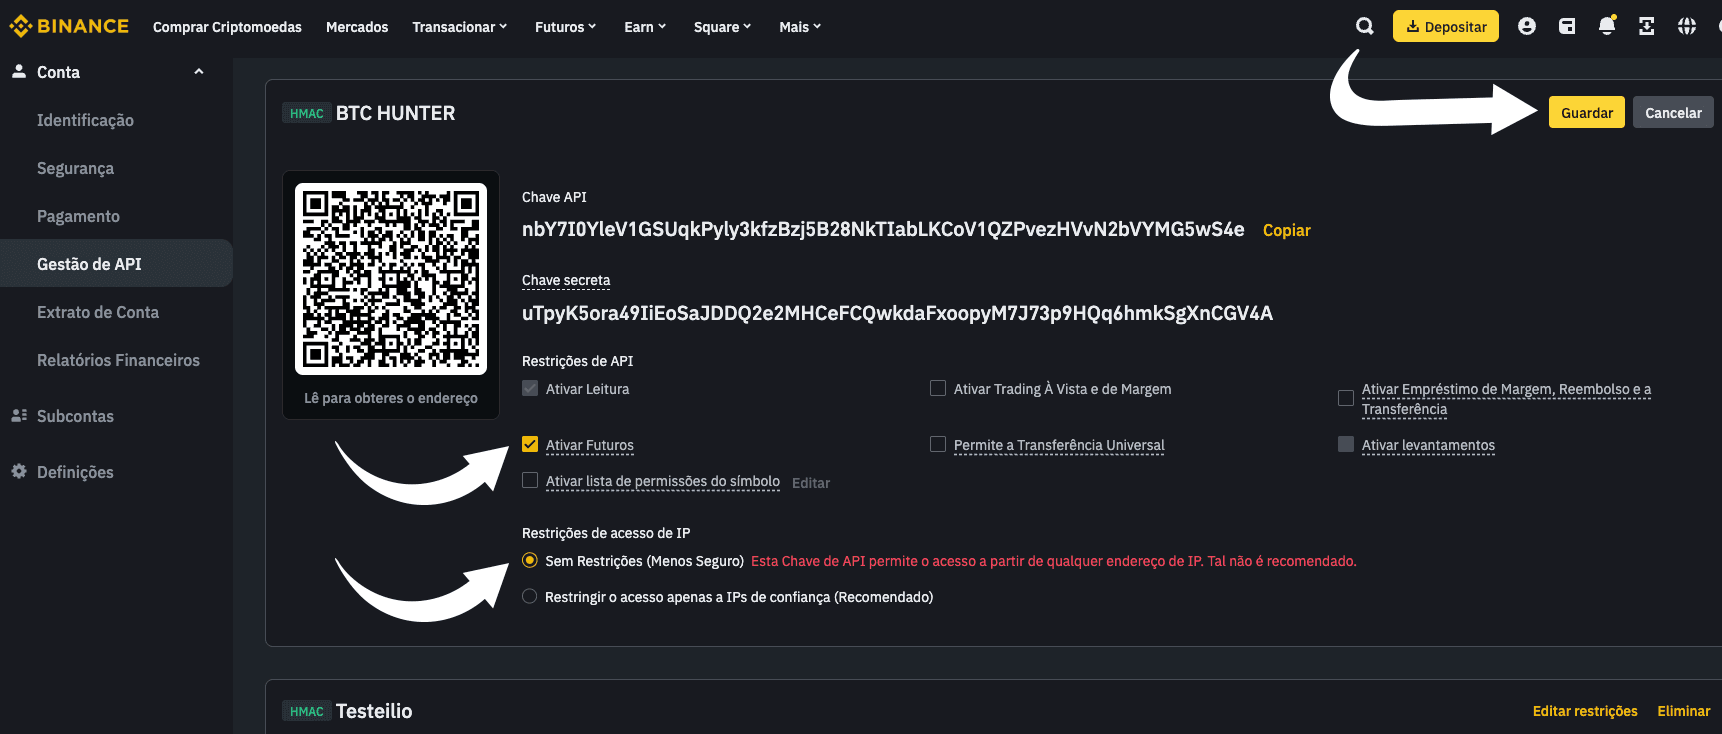Open the language globe icon

[x=1686, y=26]
